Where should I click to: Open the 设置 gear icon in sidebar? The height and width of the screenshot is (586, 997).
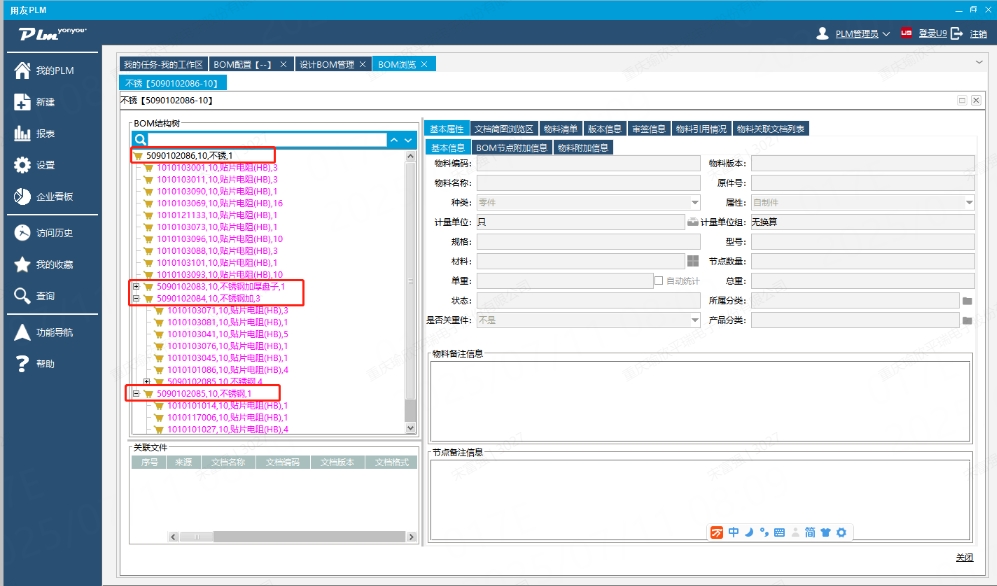click(22, 165)
